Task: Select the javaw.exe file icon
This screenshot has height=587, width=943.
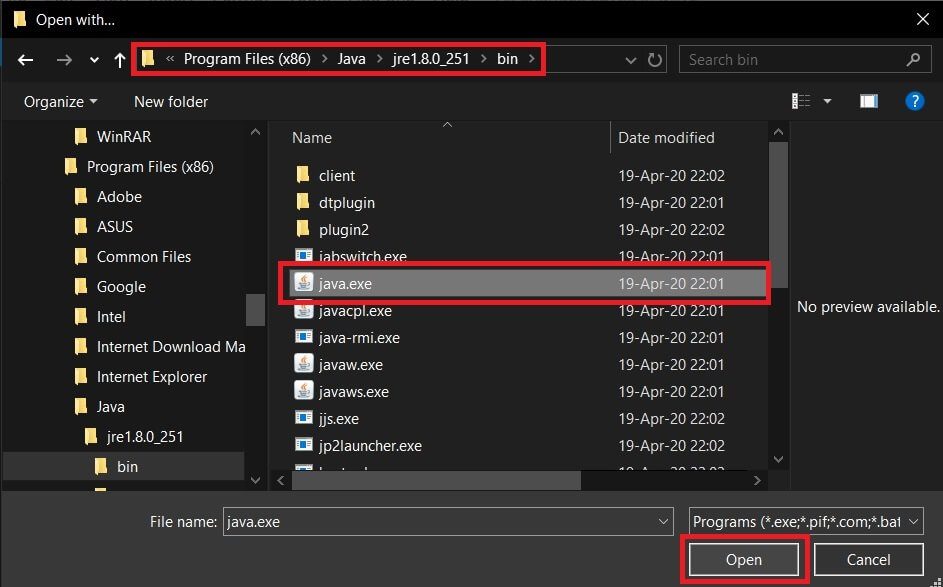Action: [x=304, y=364]
